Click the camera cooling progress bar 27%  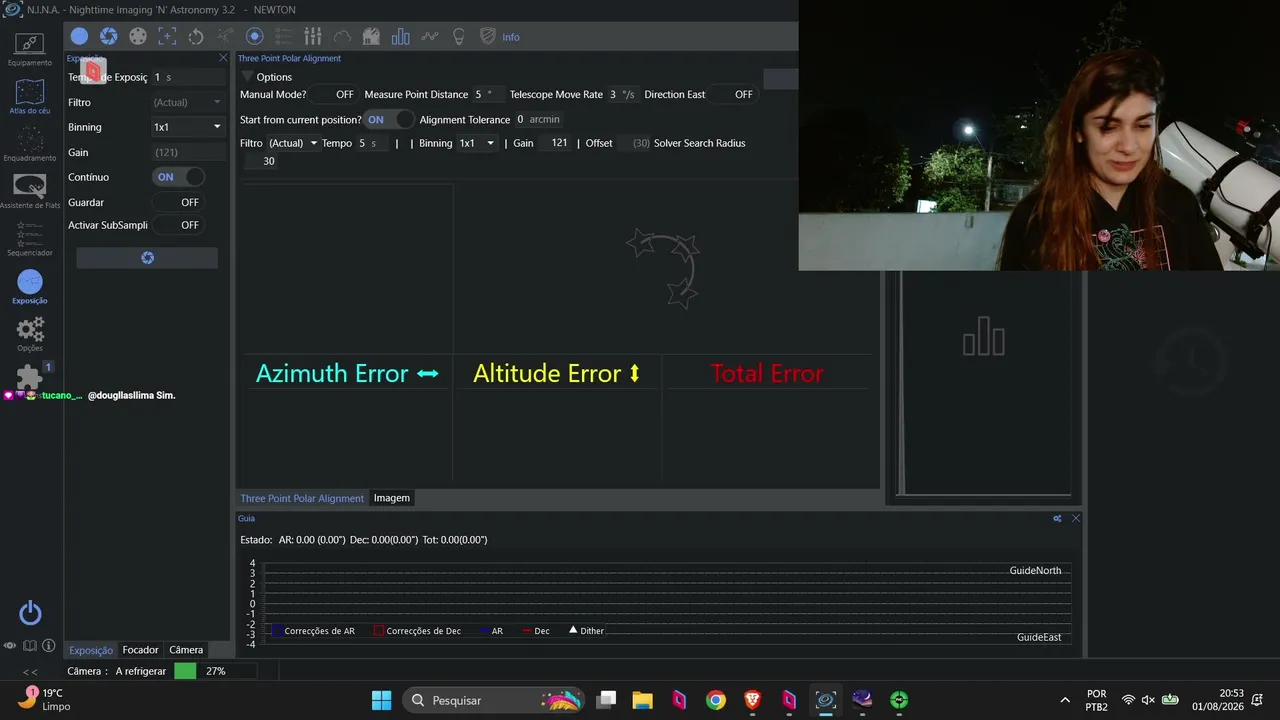215,671
